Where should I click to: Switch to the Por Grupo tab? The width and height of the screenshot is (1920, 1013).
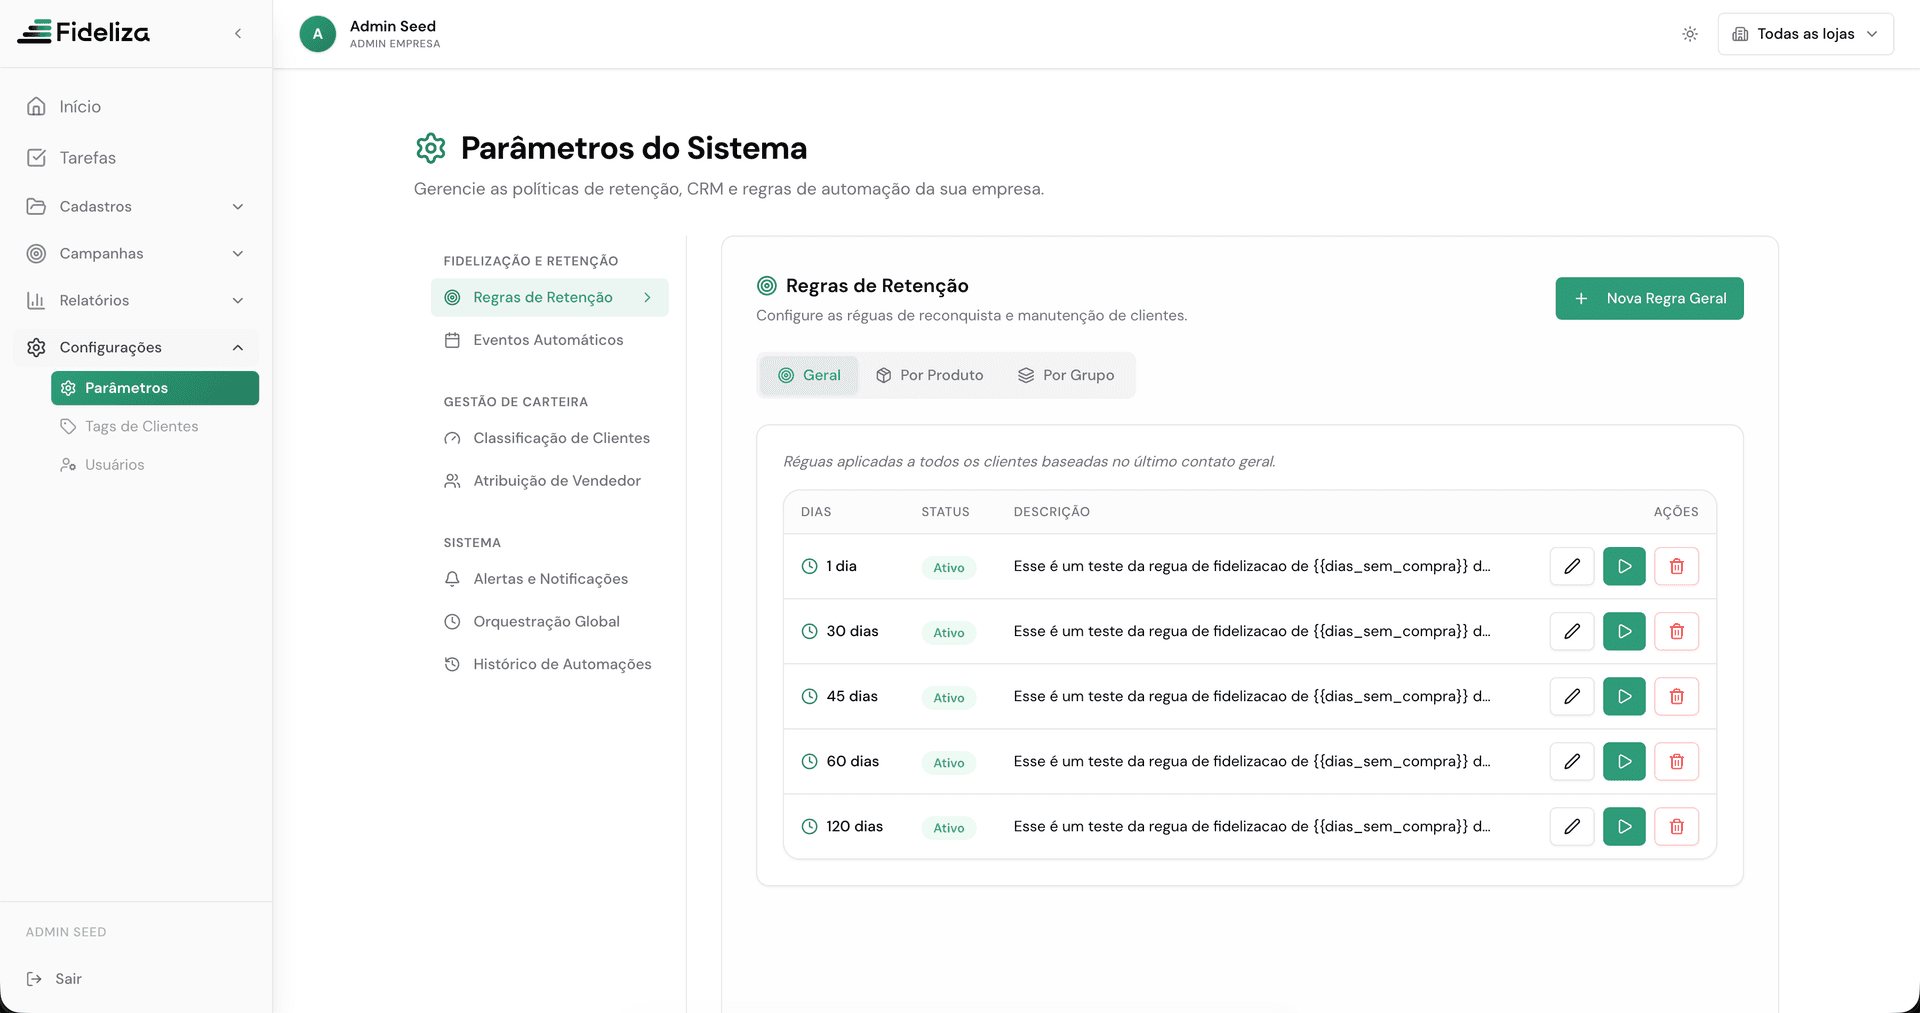(1067, 375)
